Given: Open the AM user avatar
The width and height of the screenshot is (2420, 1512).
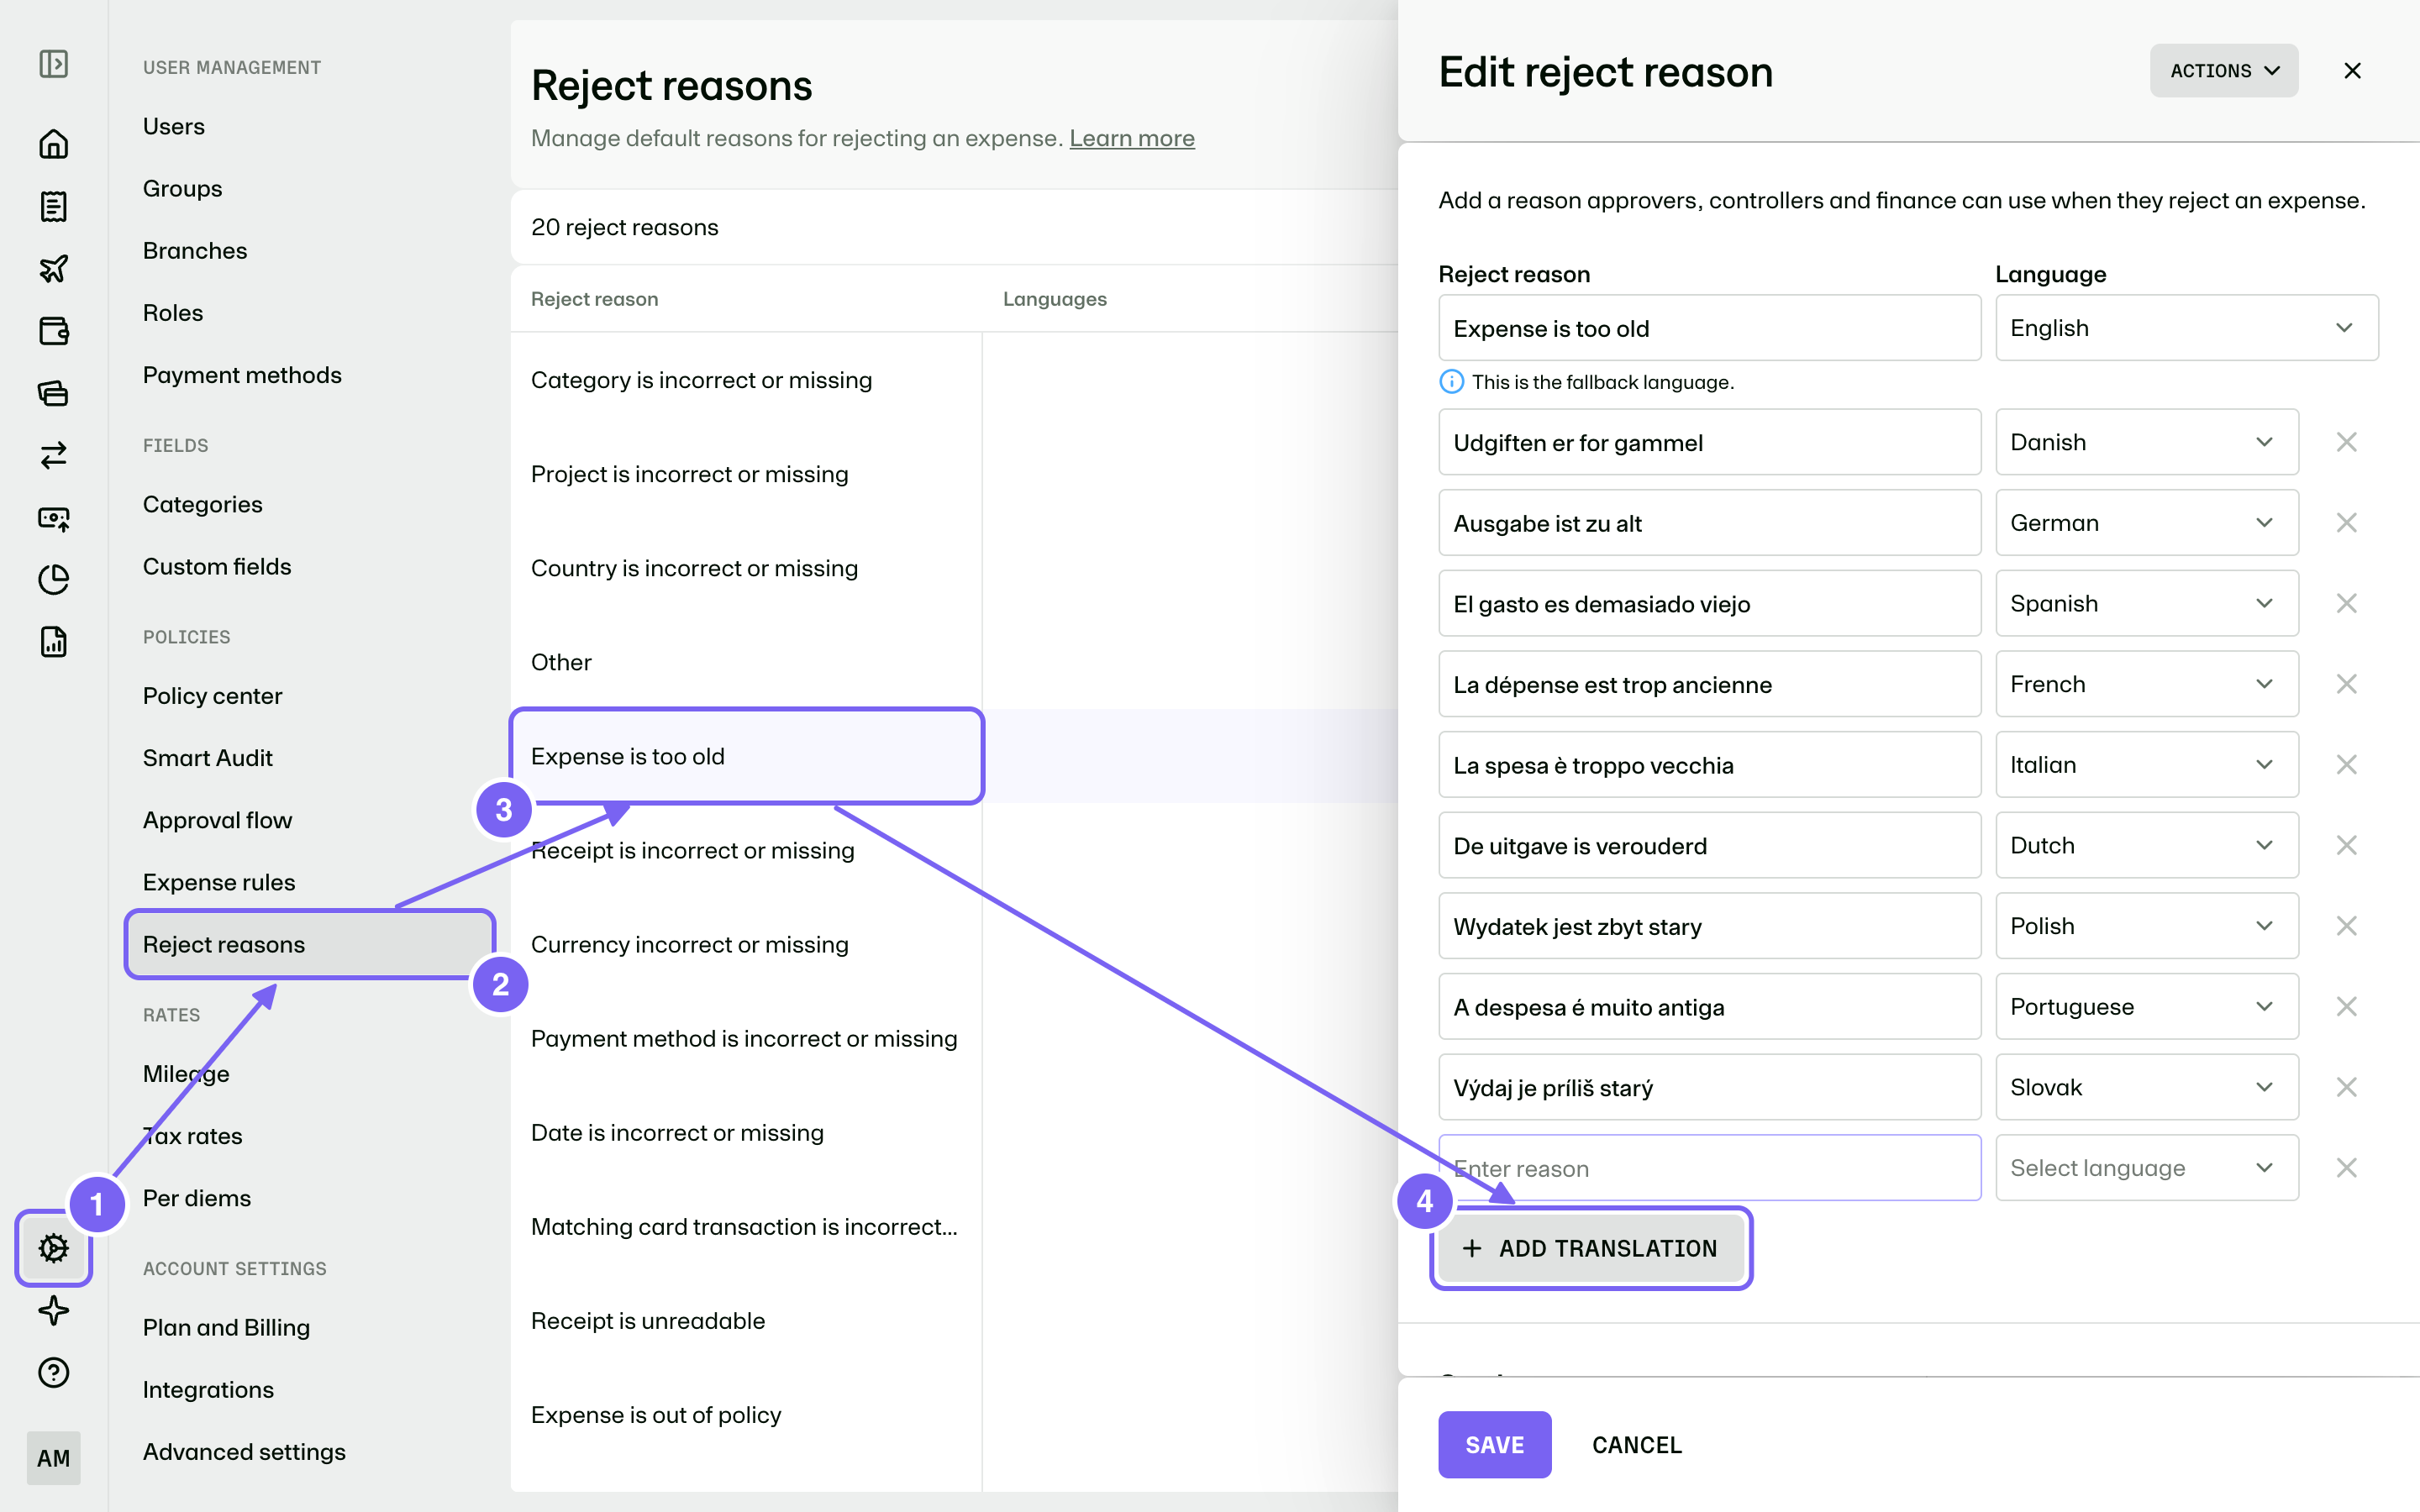Looking at the screenshot, I should tap(53, 1458).
